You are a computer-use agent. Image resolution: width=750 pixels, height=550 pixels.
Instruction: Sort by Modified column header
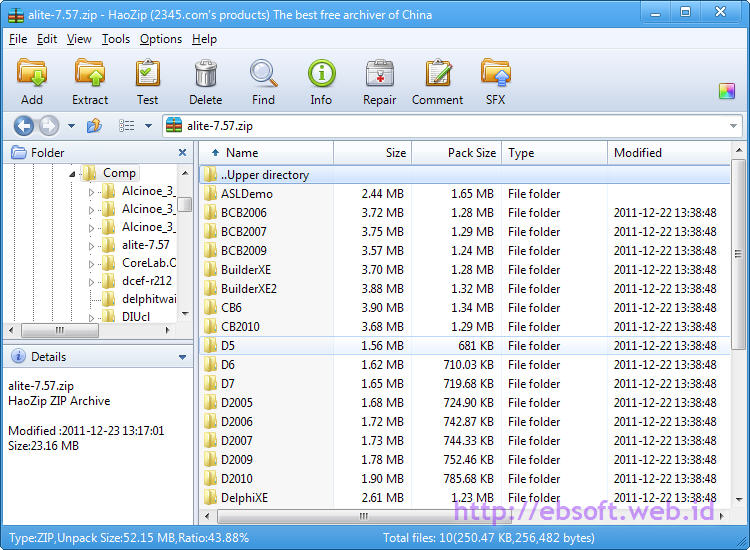[x=669, y=153]
